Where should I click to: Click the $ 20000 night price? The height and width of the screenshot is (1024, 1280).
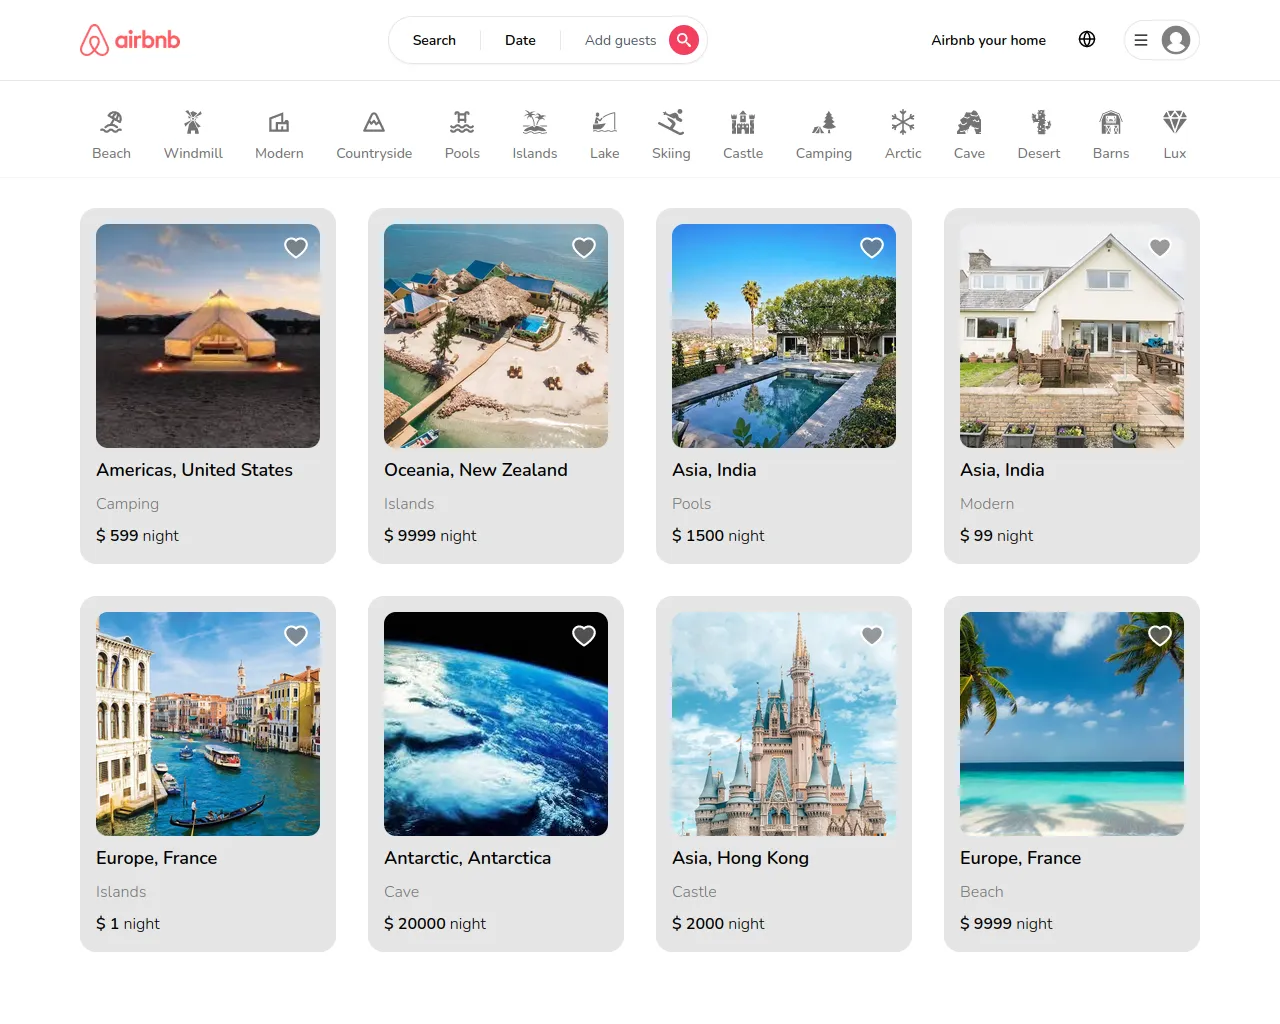point(435,924)
